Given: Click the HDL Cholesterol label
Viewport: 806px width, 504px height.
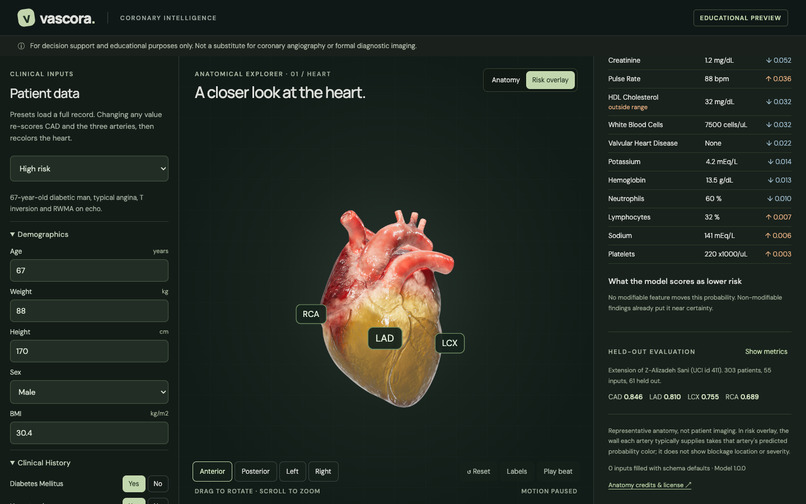Looking at the screenshot, I should point(633,97).
